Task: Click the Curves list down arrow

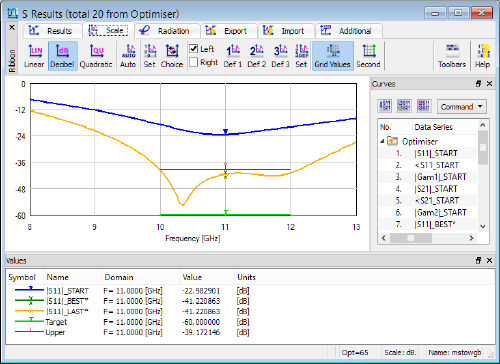Action: coord(483,226)
